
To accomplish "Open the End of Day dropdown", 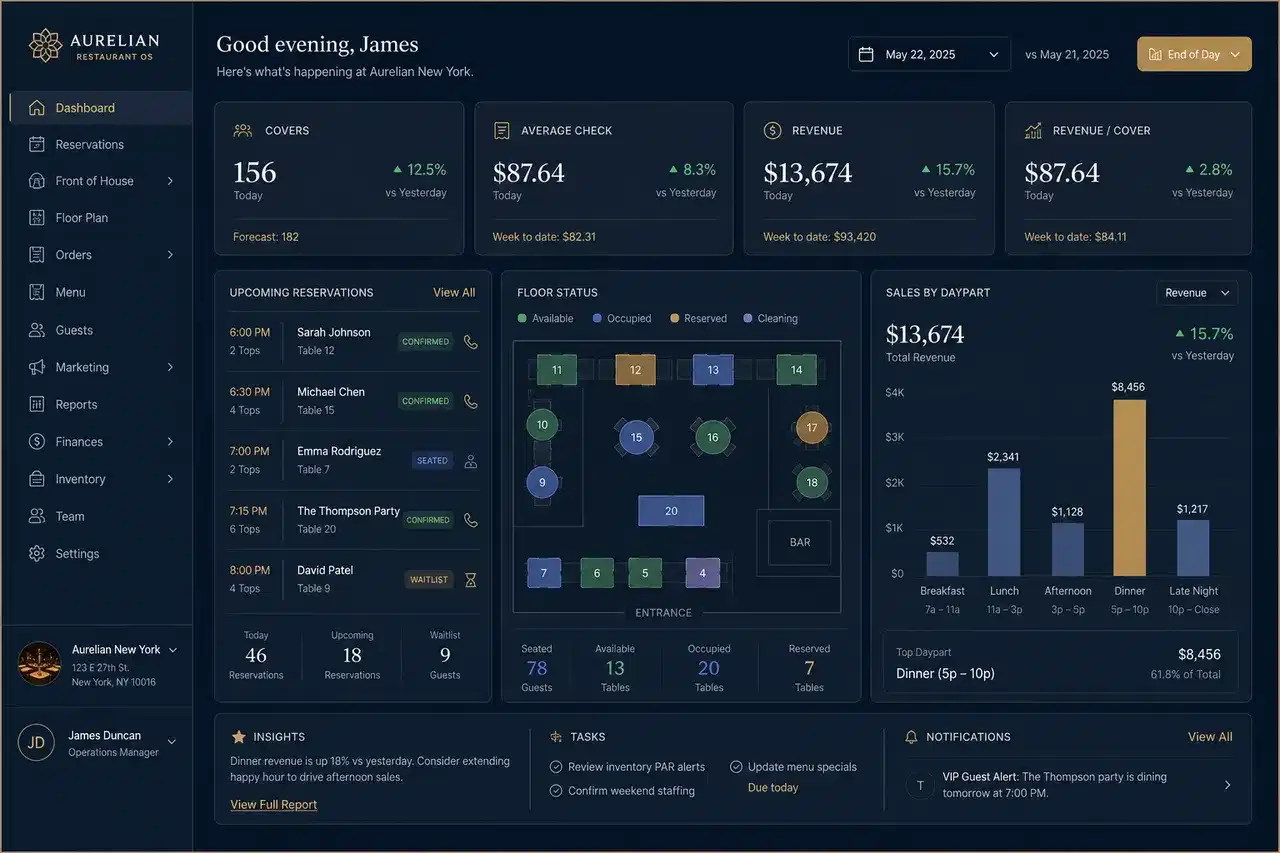I will 1194,54.
